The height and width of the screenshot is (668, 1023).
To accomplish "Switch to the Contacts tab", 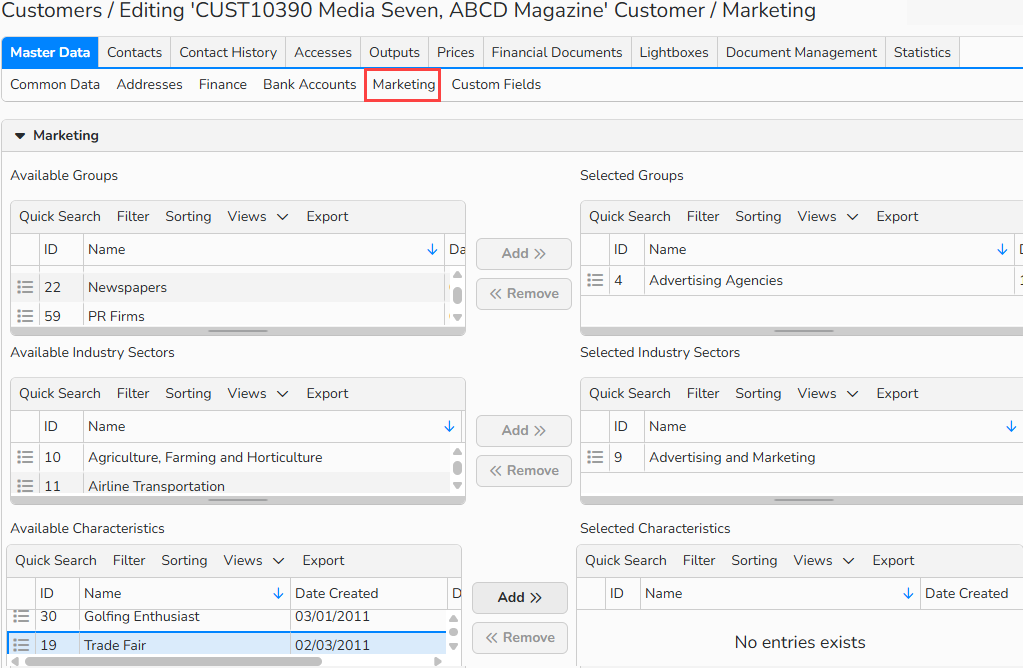I will point(134,52).
